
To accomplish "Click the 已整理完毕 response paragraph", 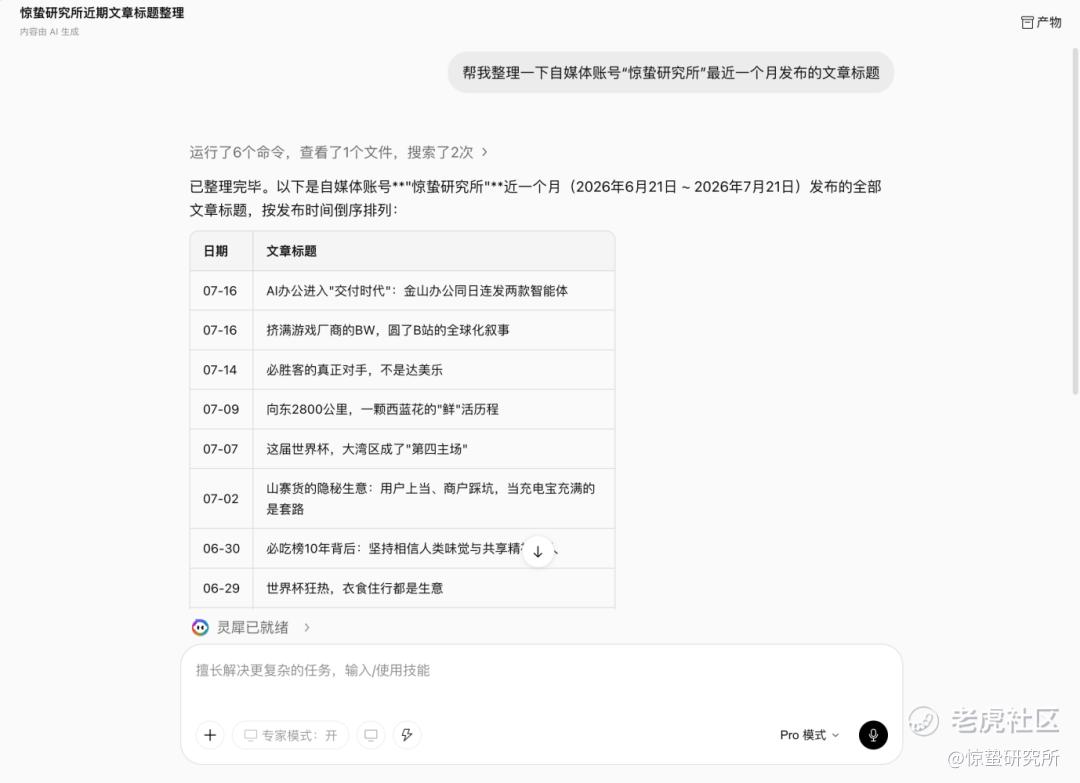I will point(535,198).
